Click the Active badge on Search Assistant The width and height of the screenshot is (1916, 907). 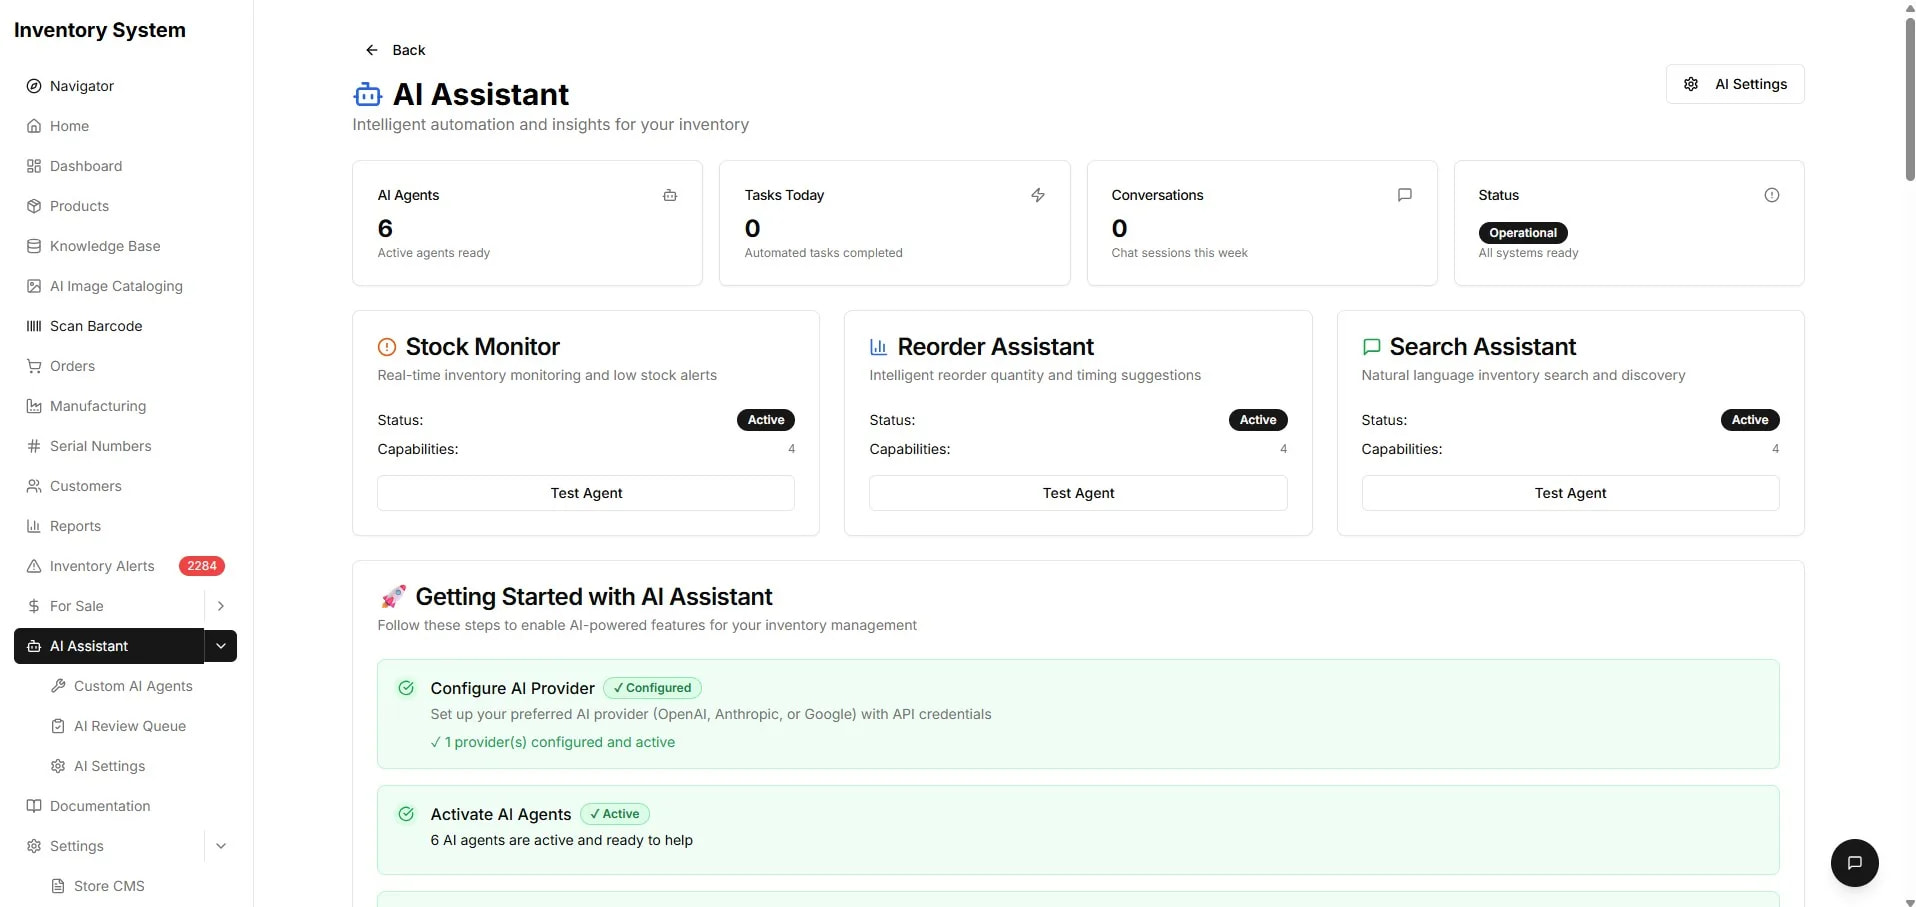pyautogui.click(x=1750, y=420)
